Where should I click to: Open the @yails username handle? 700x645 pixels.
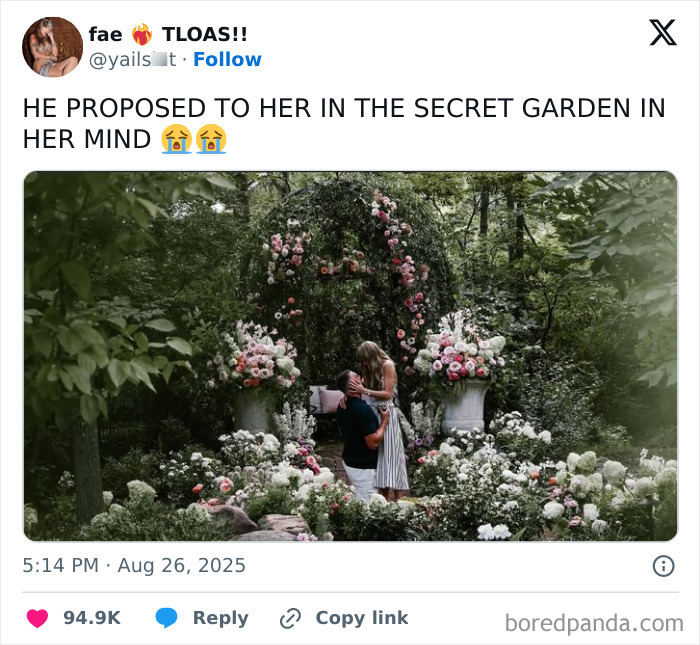click(133, 59)
